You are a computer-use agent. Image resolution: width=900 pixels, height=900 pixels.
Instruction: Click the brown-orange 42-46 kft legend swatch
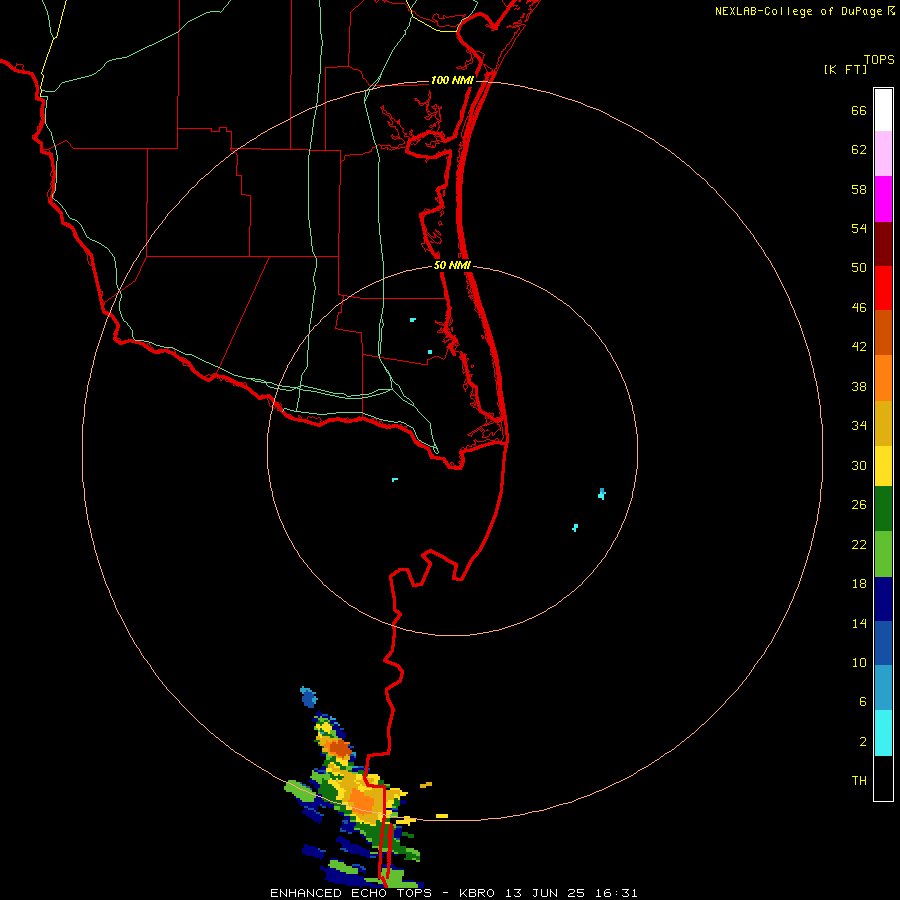click(x=883, y=332)
